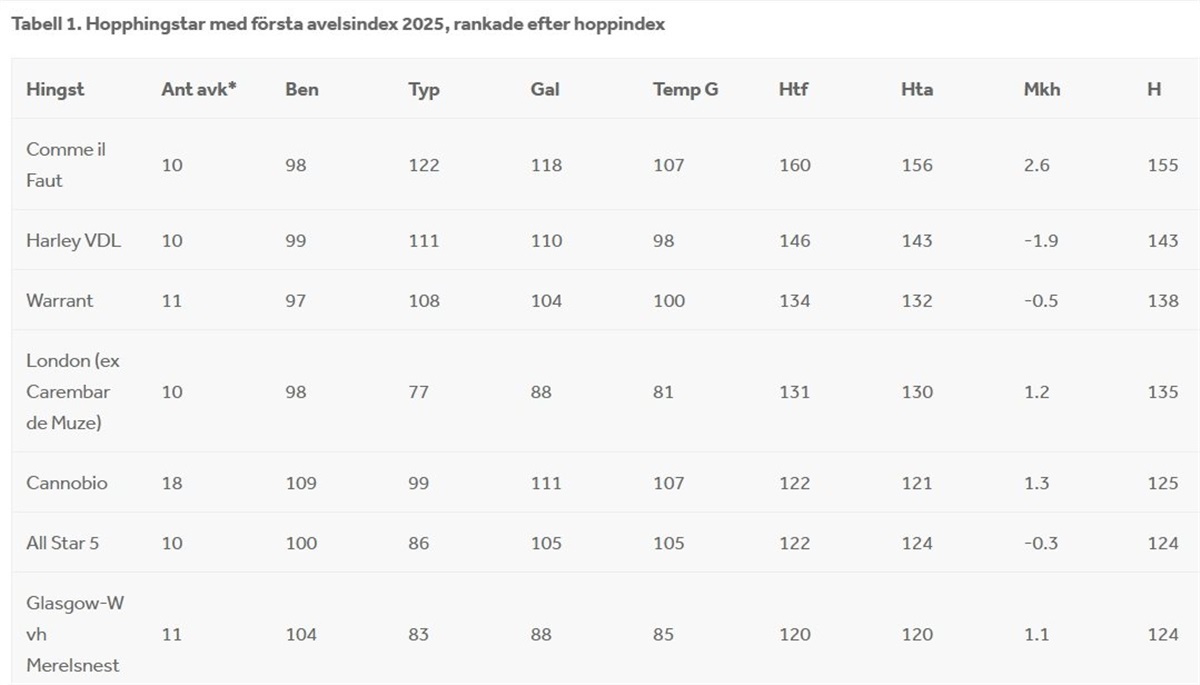Click the Tabell 1 table title

[x=338, y=24]
